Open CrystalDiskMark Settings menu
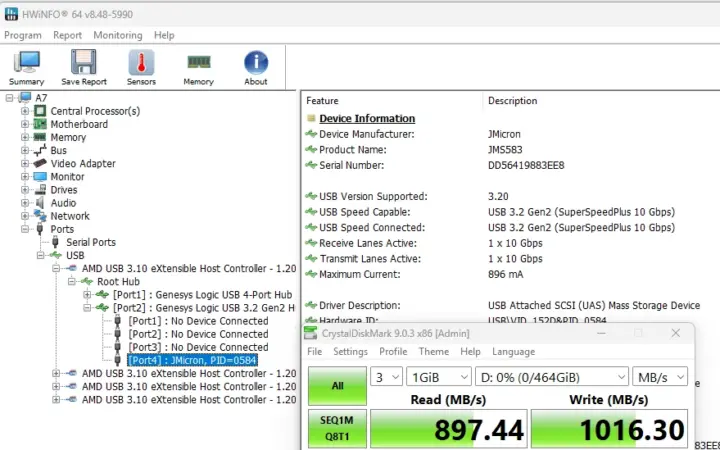Viewport: 720px width, 450px height. click(350, 351)
